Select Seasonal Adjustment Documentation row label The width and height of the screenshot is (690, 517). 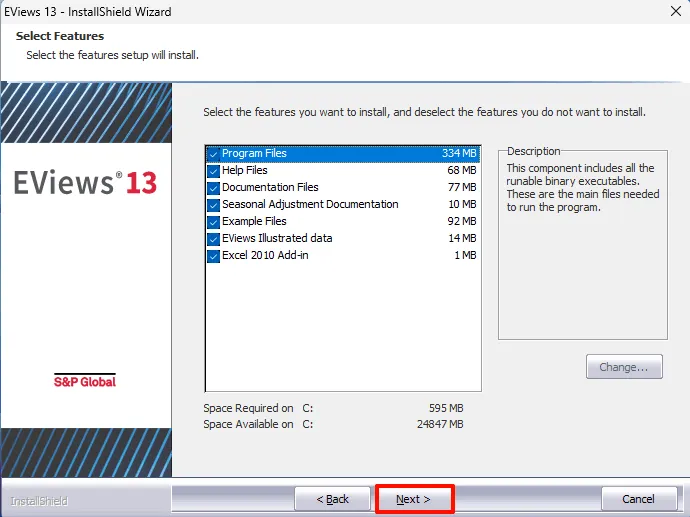tap(310, 204)
